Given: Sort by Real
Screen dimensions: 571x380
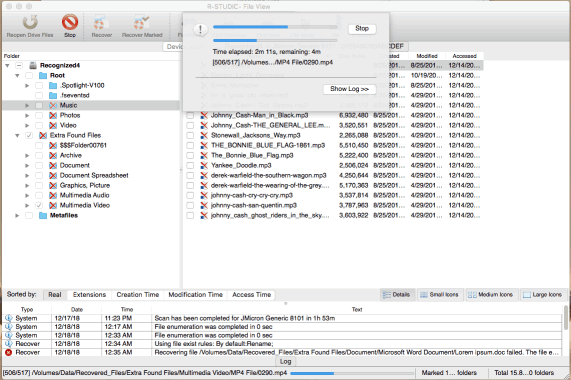Looking at the screenshot, I should point(55,295).
